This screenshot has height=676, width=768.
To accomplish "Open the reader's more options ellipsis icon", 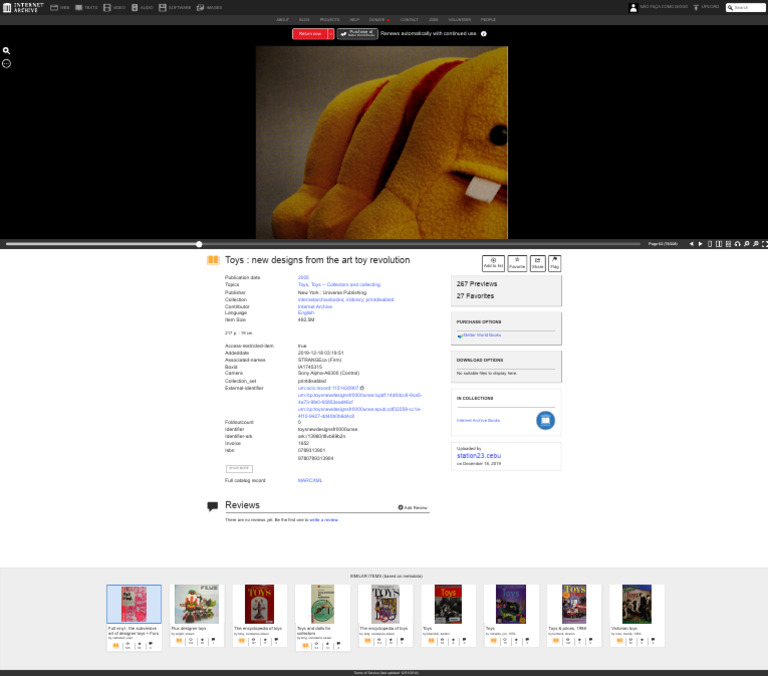I will 6,64.
